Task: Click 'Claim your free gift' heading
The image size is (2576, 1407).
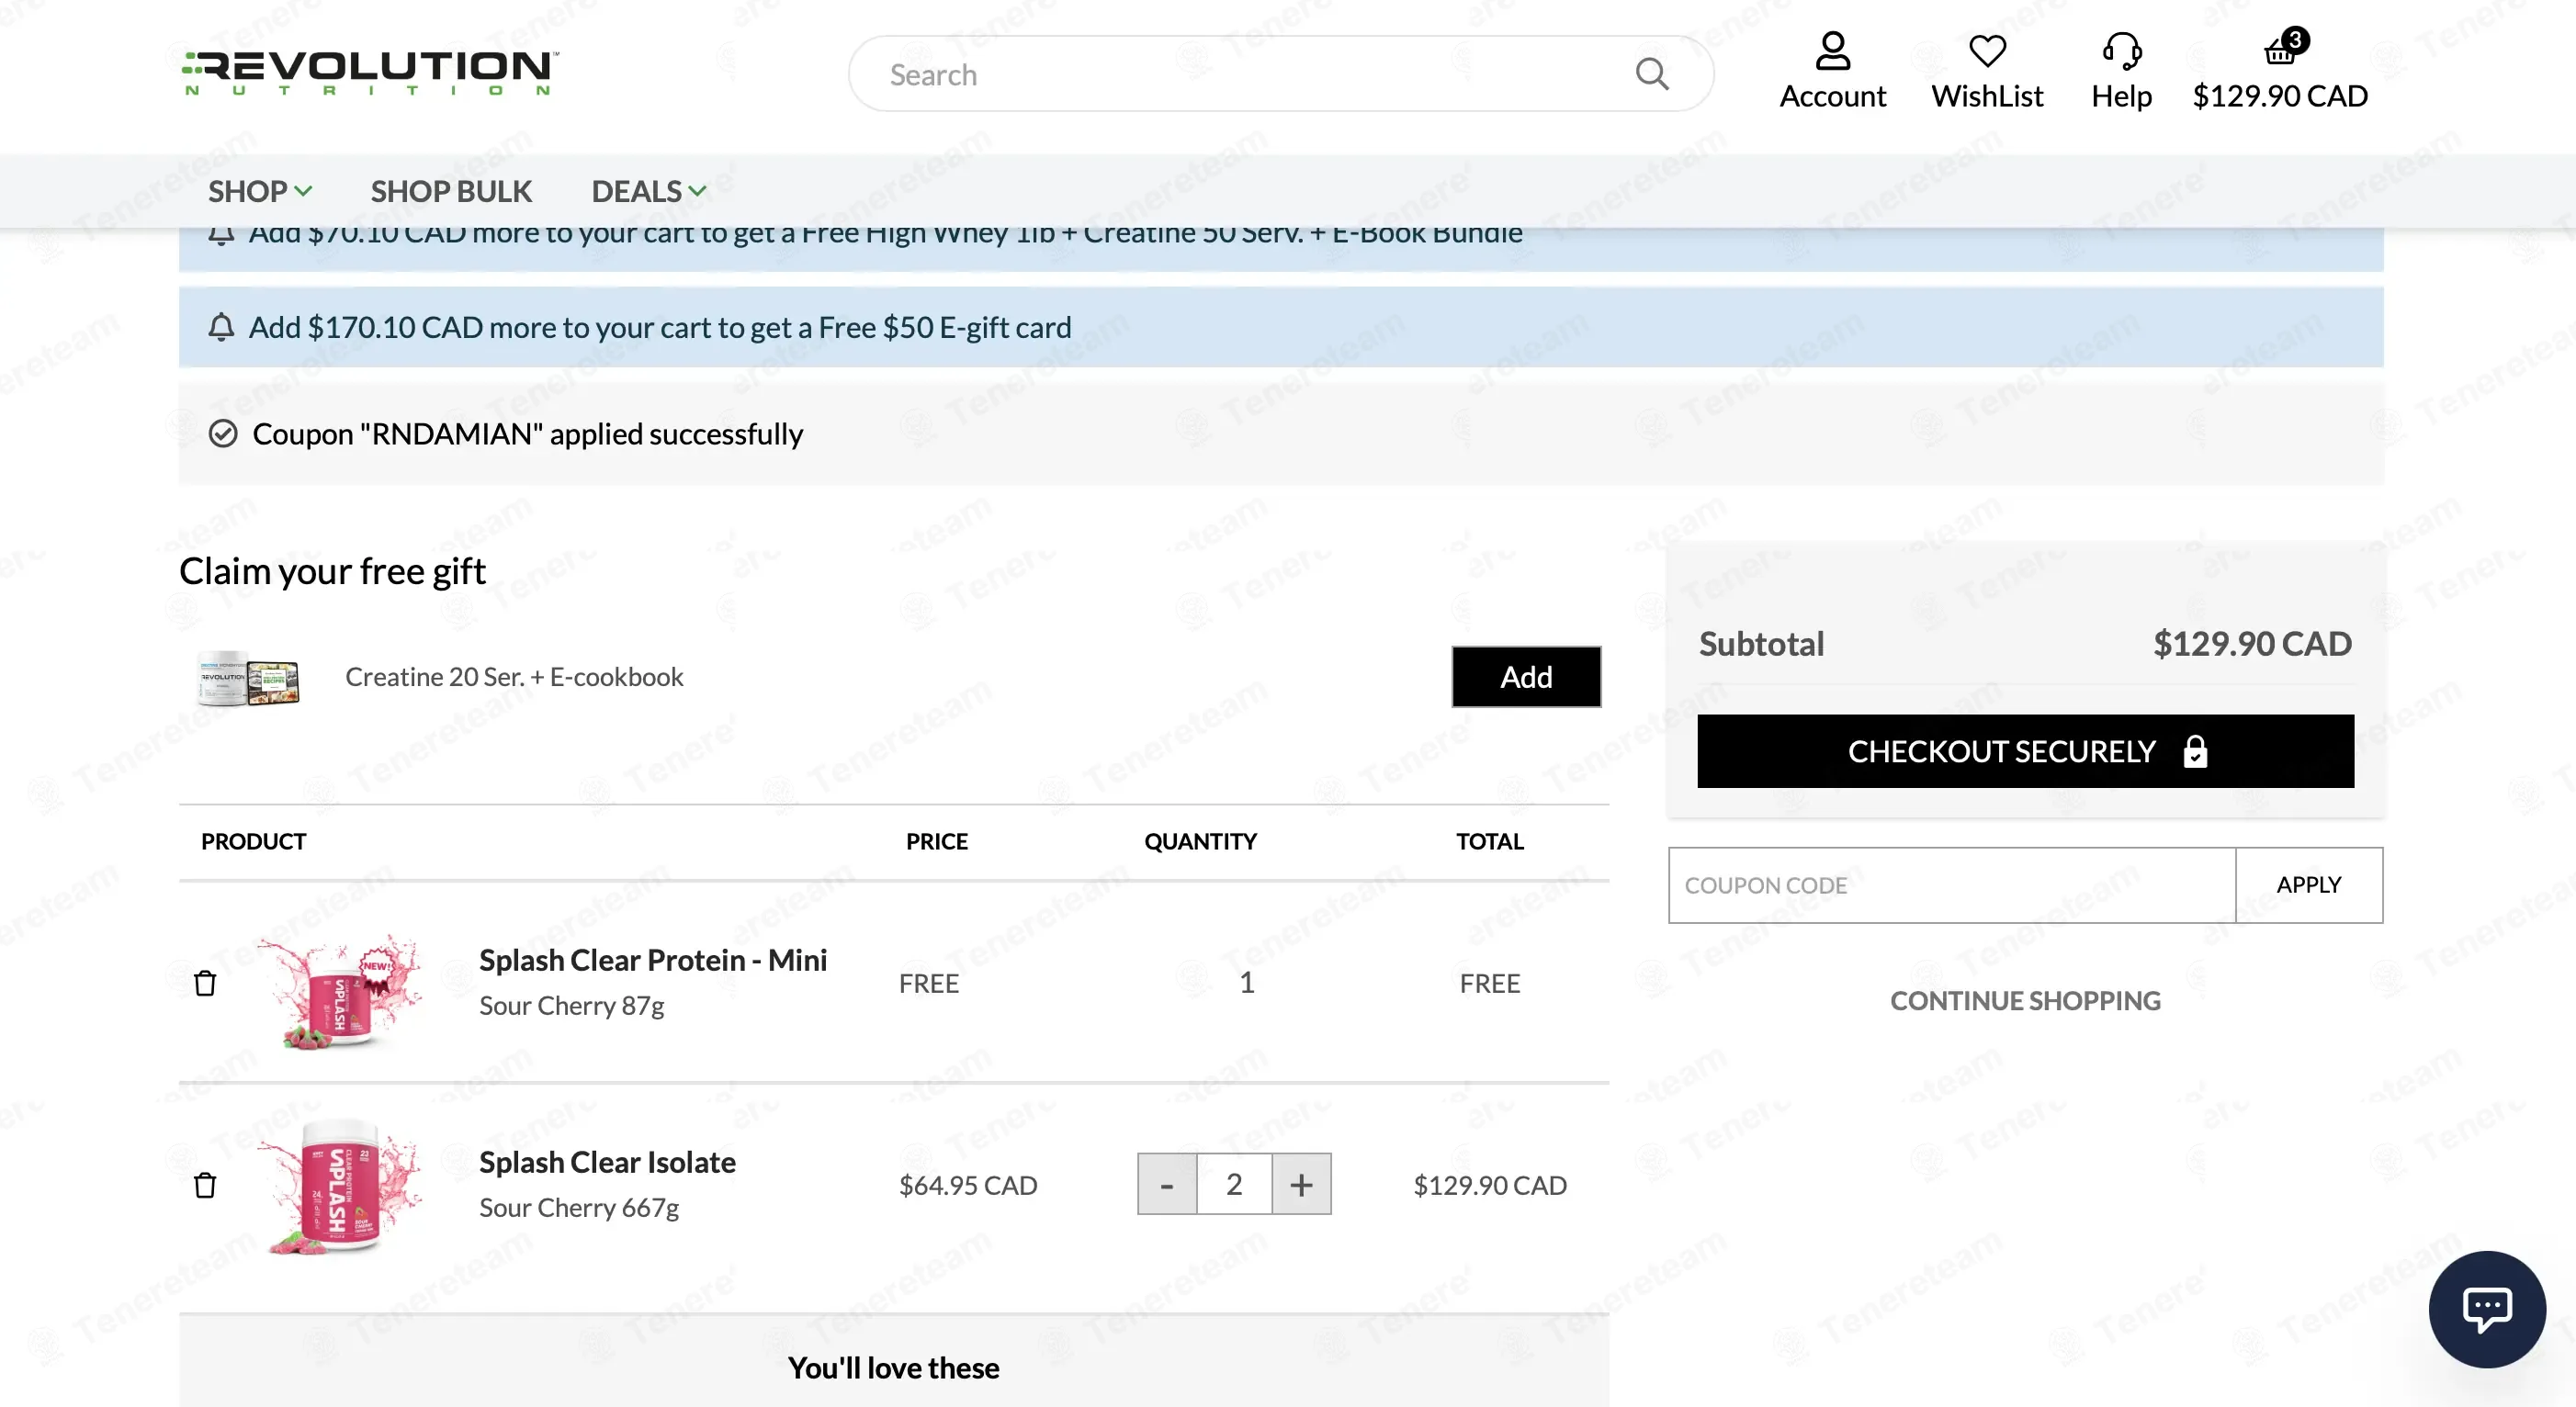Action: click(x=332, y=571)
